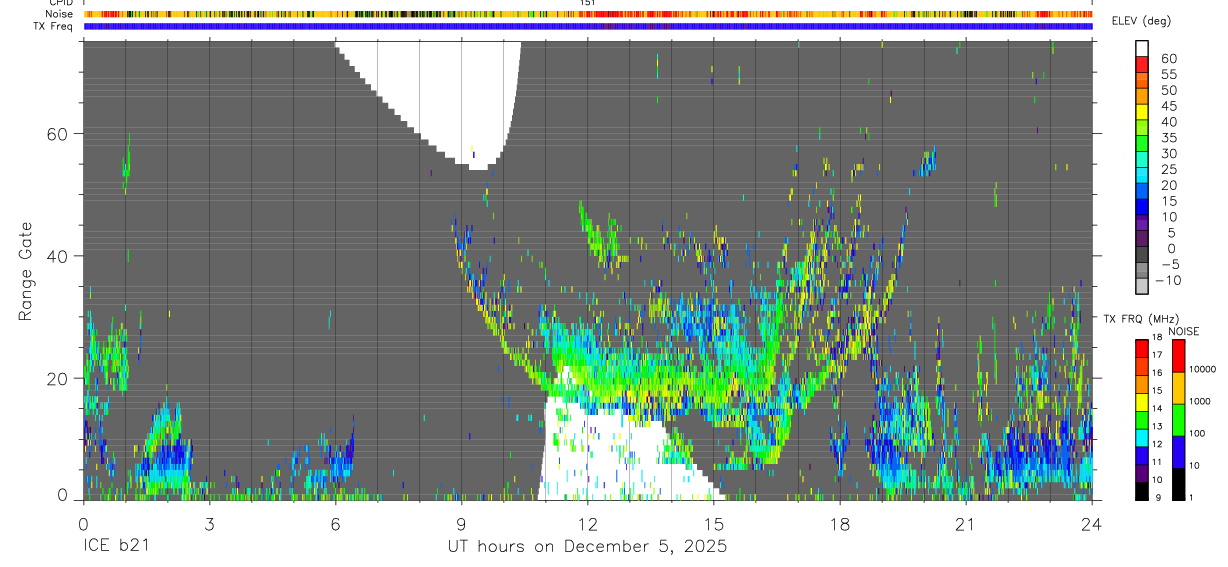The height and width of the screenshot is (567, 1228).
Task: Click the '0' tick on Range Gate axis
Action: [63, 496]
